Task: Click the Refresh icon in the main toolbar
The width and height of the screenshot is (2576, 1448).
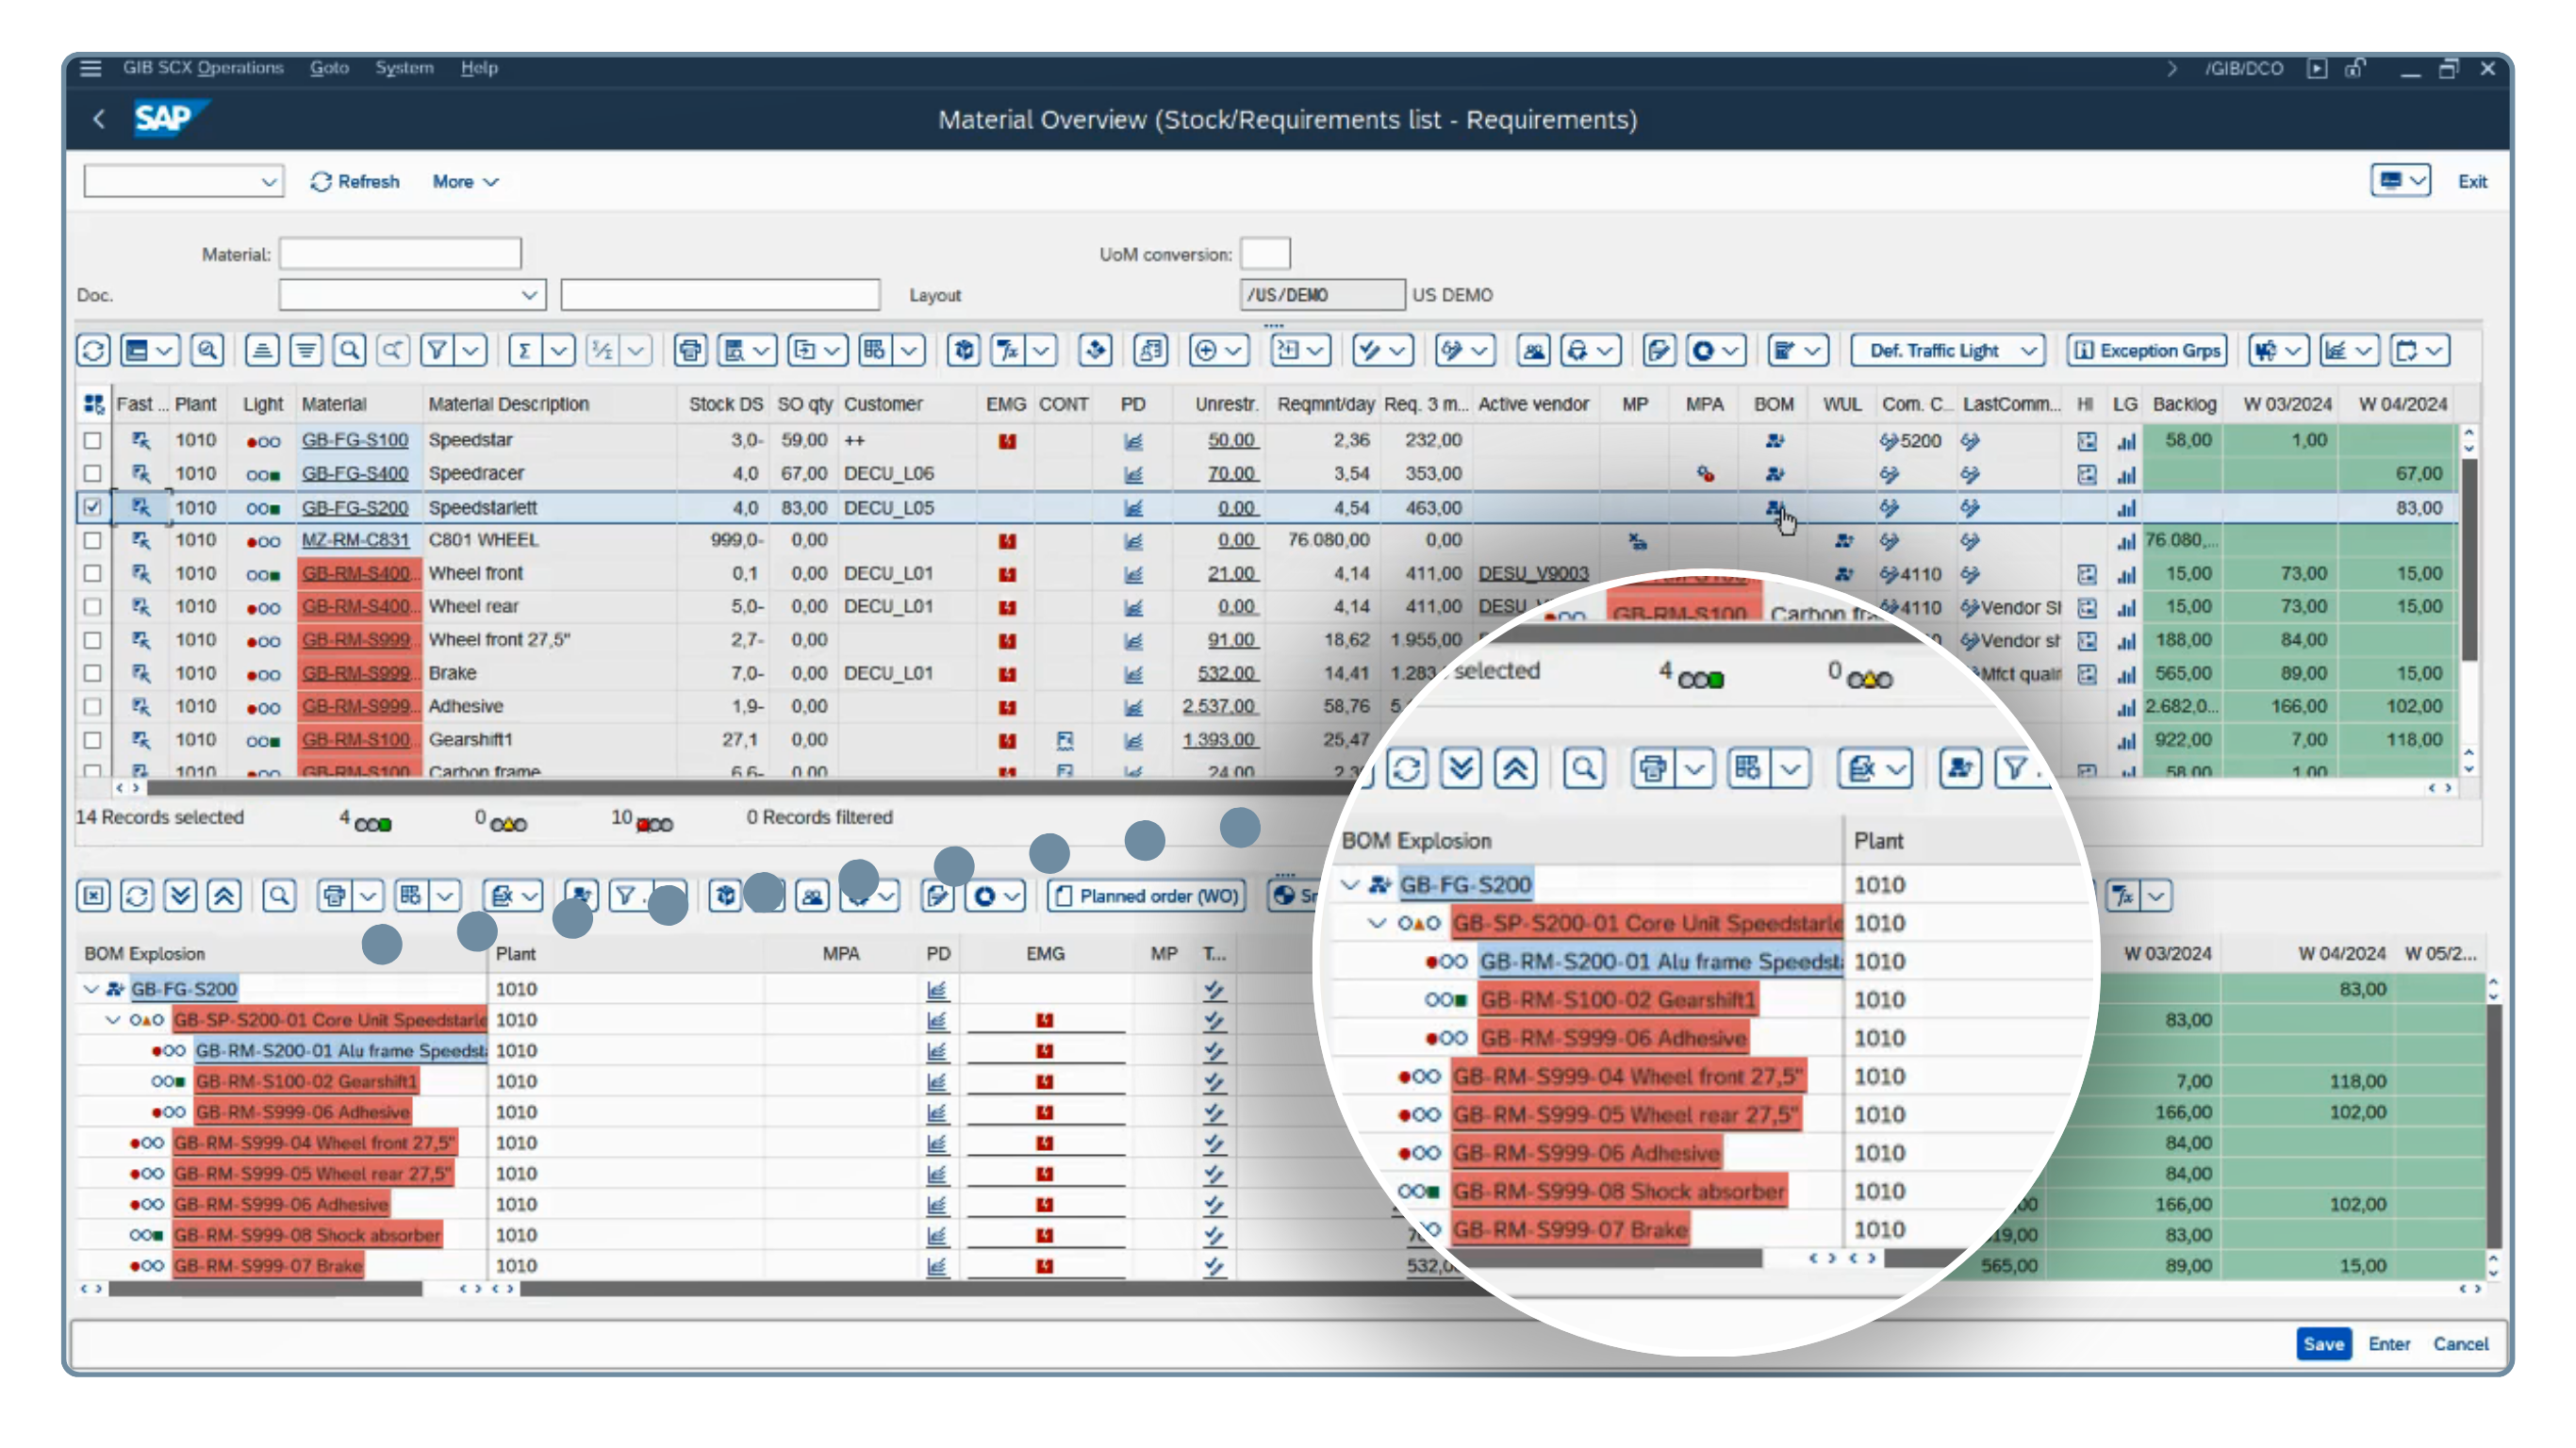Action: 92,350
